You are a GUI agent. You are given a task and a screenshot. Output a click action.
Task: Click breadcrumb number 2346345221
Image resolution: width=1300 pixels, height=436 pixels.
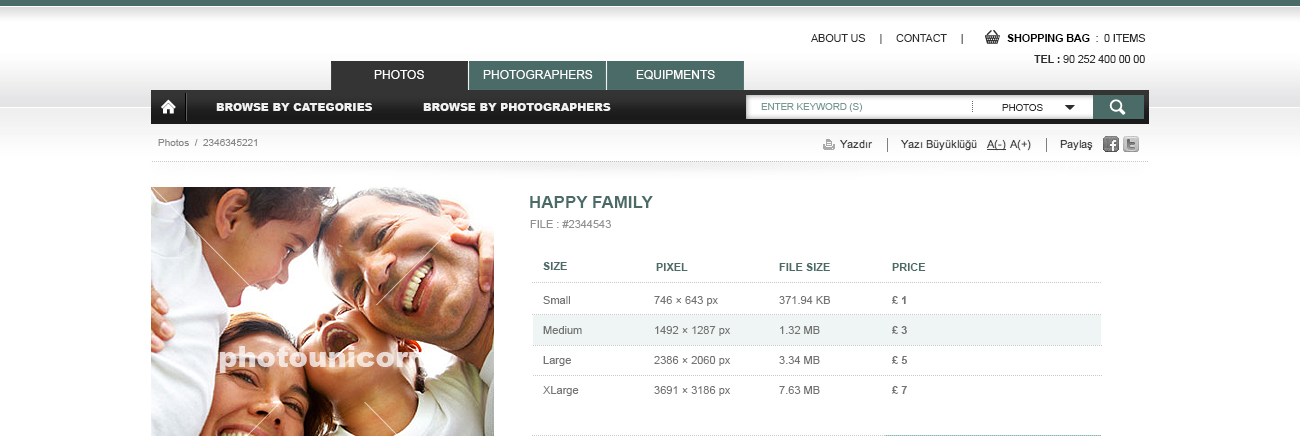pyautogui.click(x=230, y=143)
